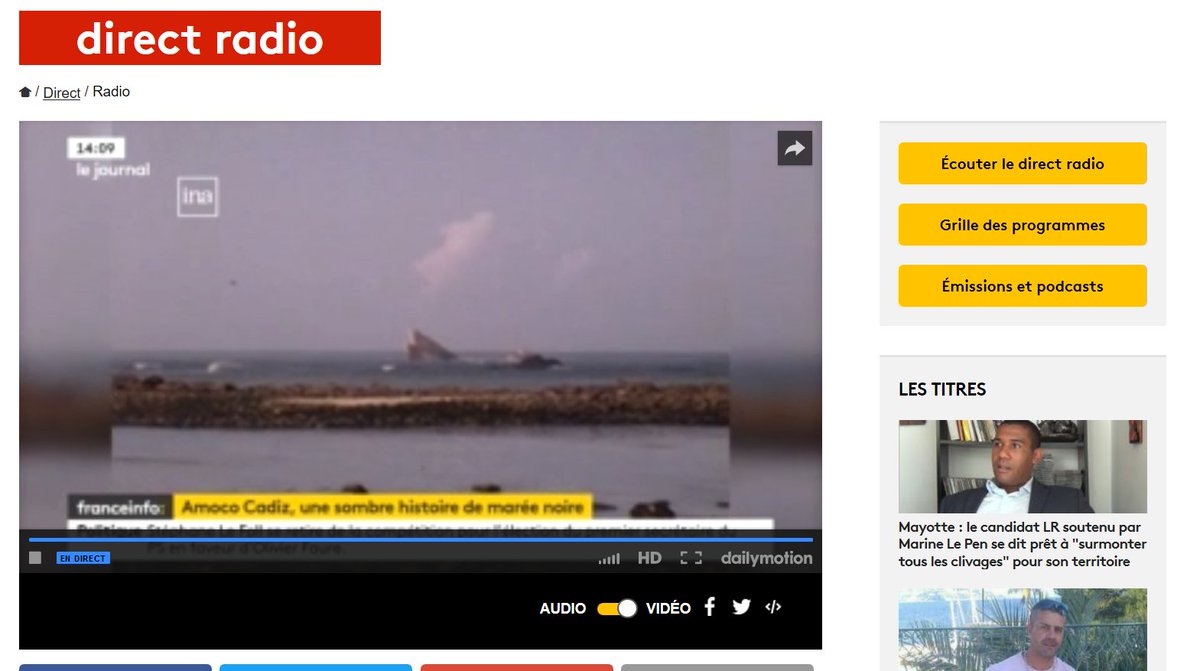Click the red share bar below player
Image resolution: width=1200 pixels, height=671 pixels.
516,667
